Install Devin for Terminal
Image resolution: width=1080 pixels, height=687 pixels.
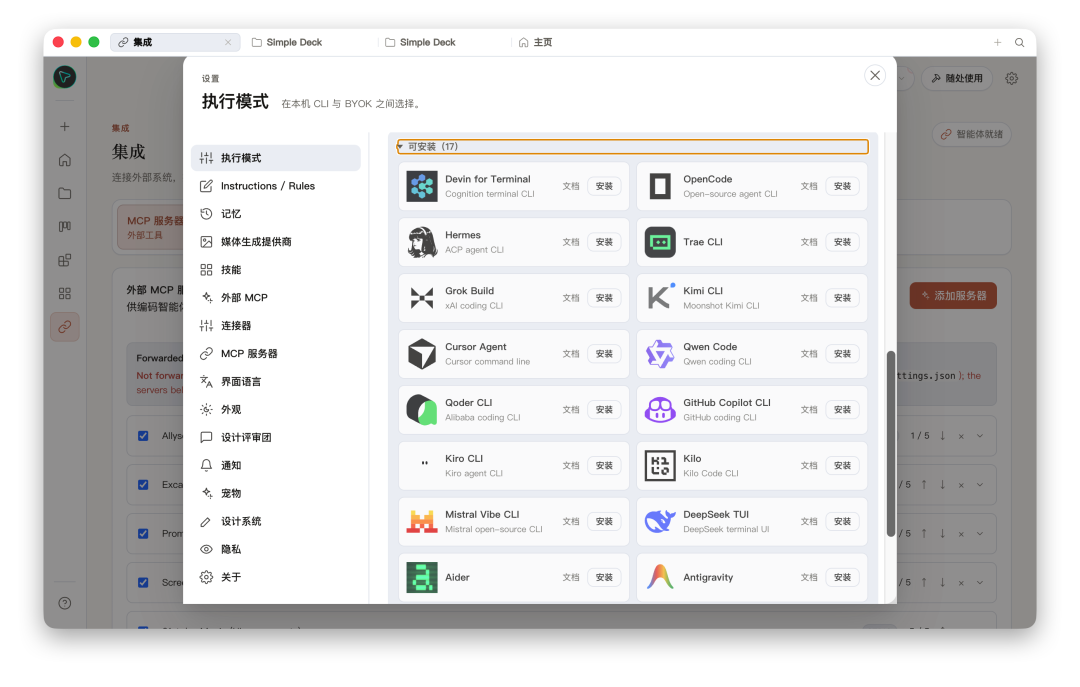pos(604,186)
